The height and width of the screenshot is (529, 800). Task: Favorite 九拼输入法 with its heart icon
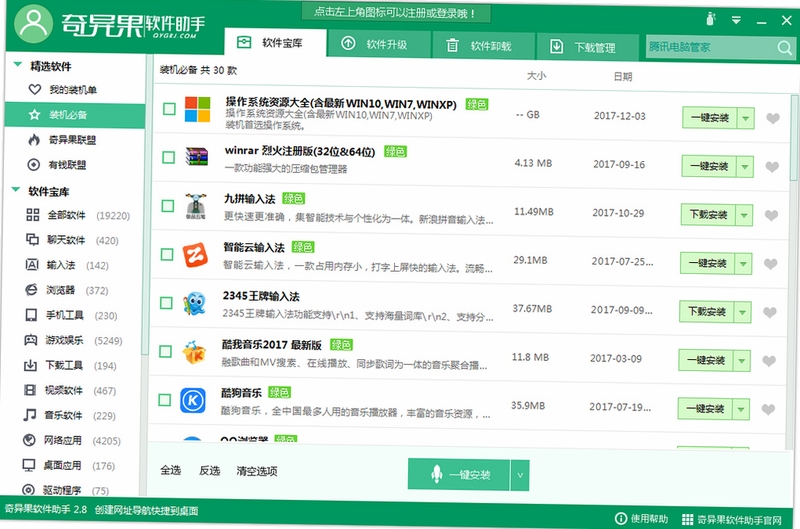click(771, 216)
